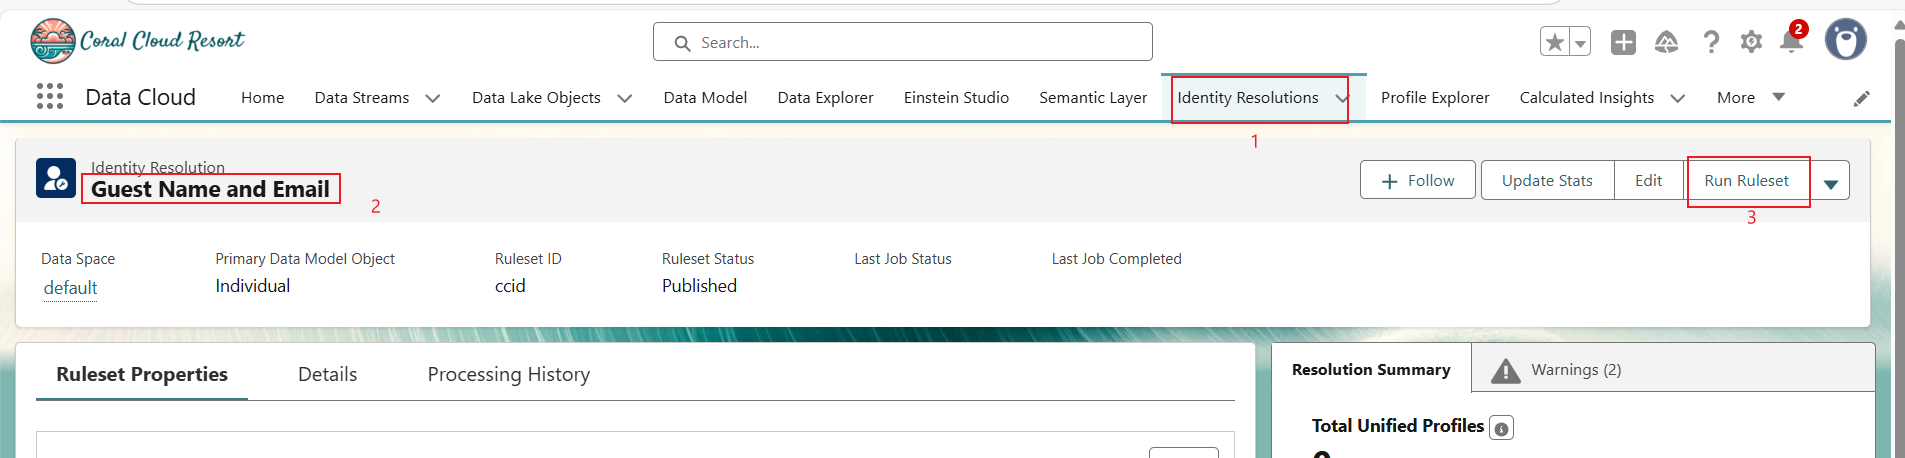Open the Data Streams tab
This screenshot has height=458, width=1905.
pos(362,97)
